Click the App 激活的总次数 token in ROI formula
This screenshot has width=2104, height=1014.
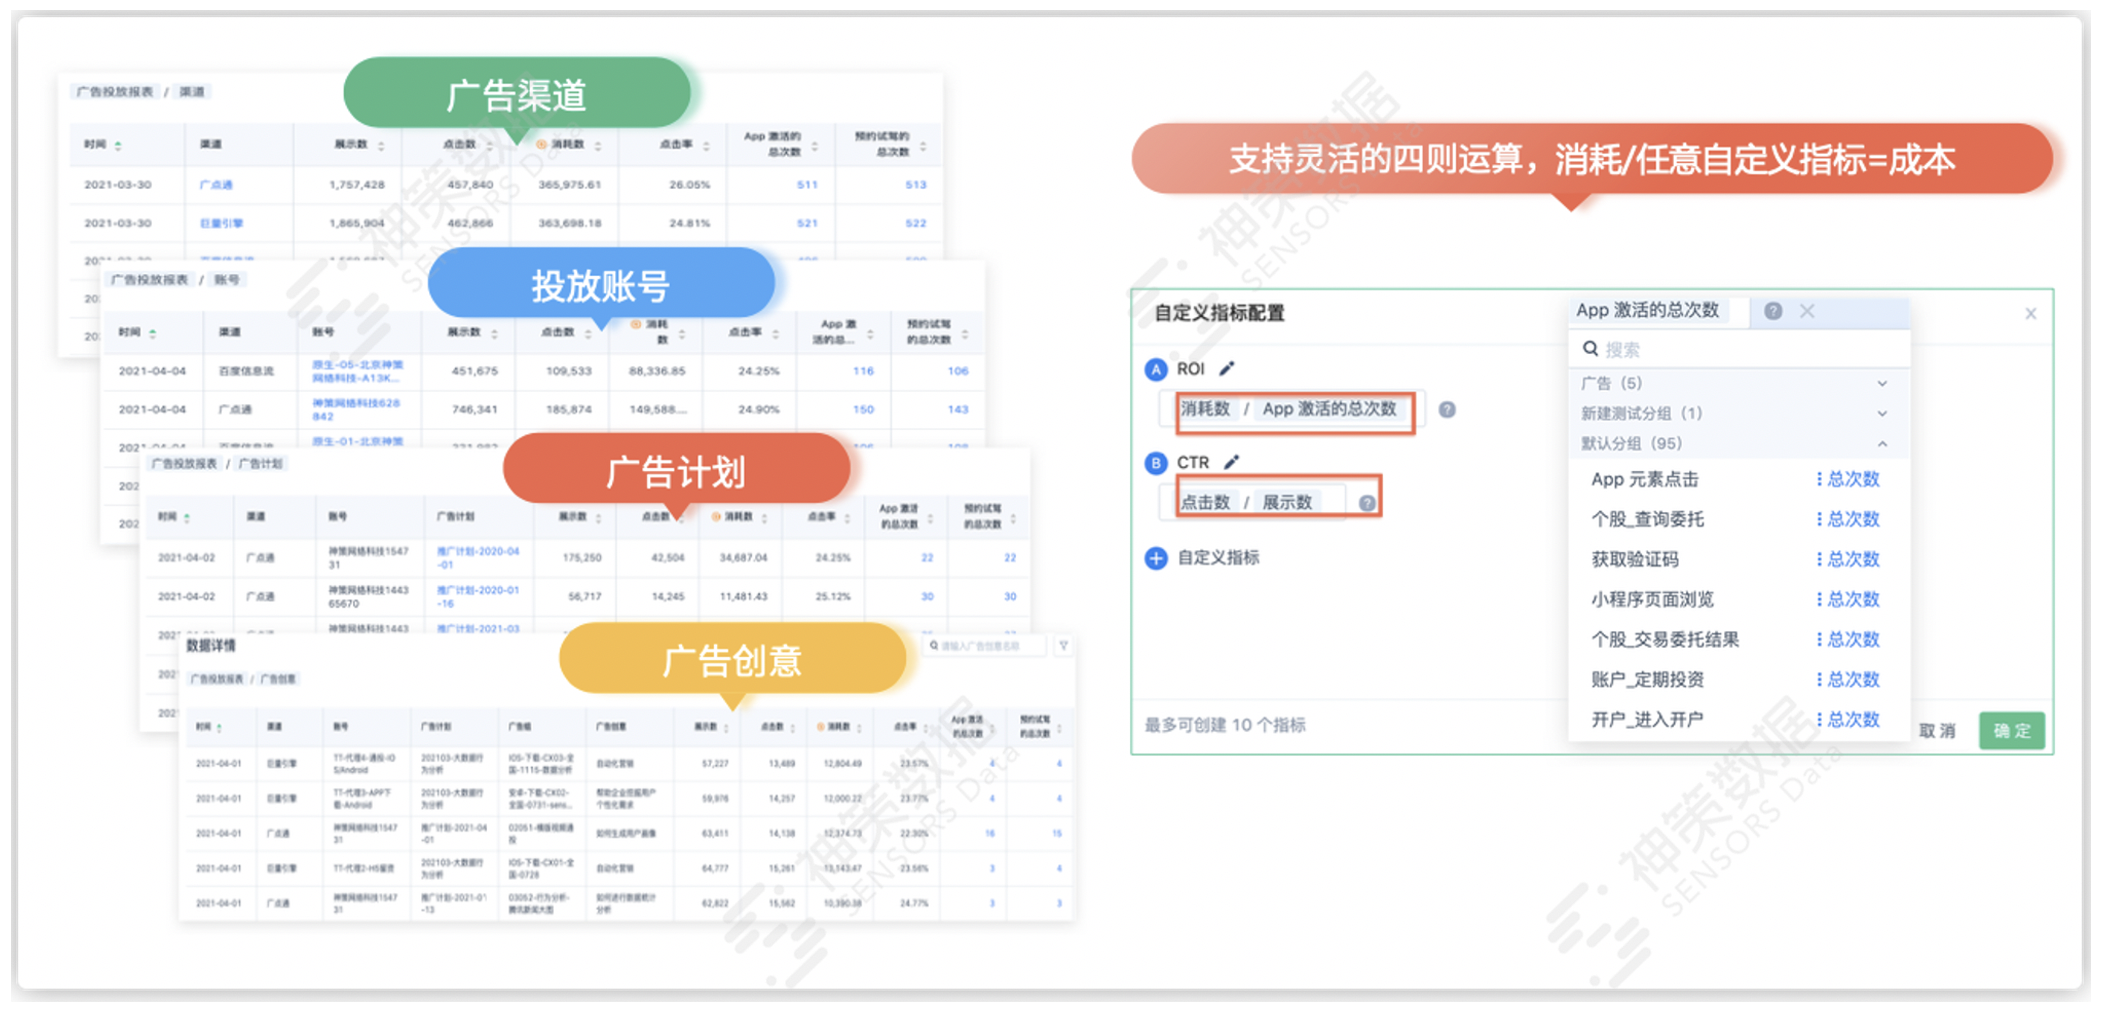click(x=1329, y=409)
